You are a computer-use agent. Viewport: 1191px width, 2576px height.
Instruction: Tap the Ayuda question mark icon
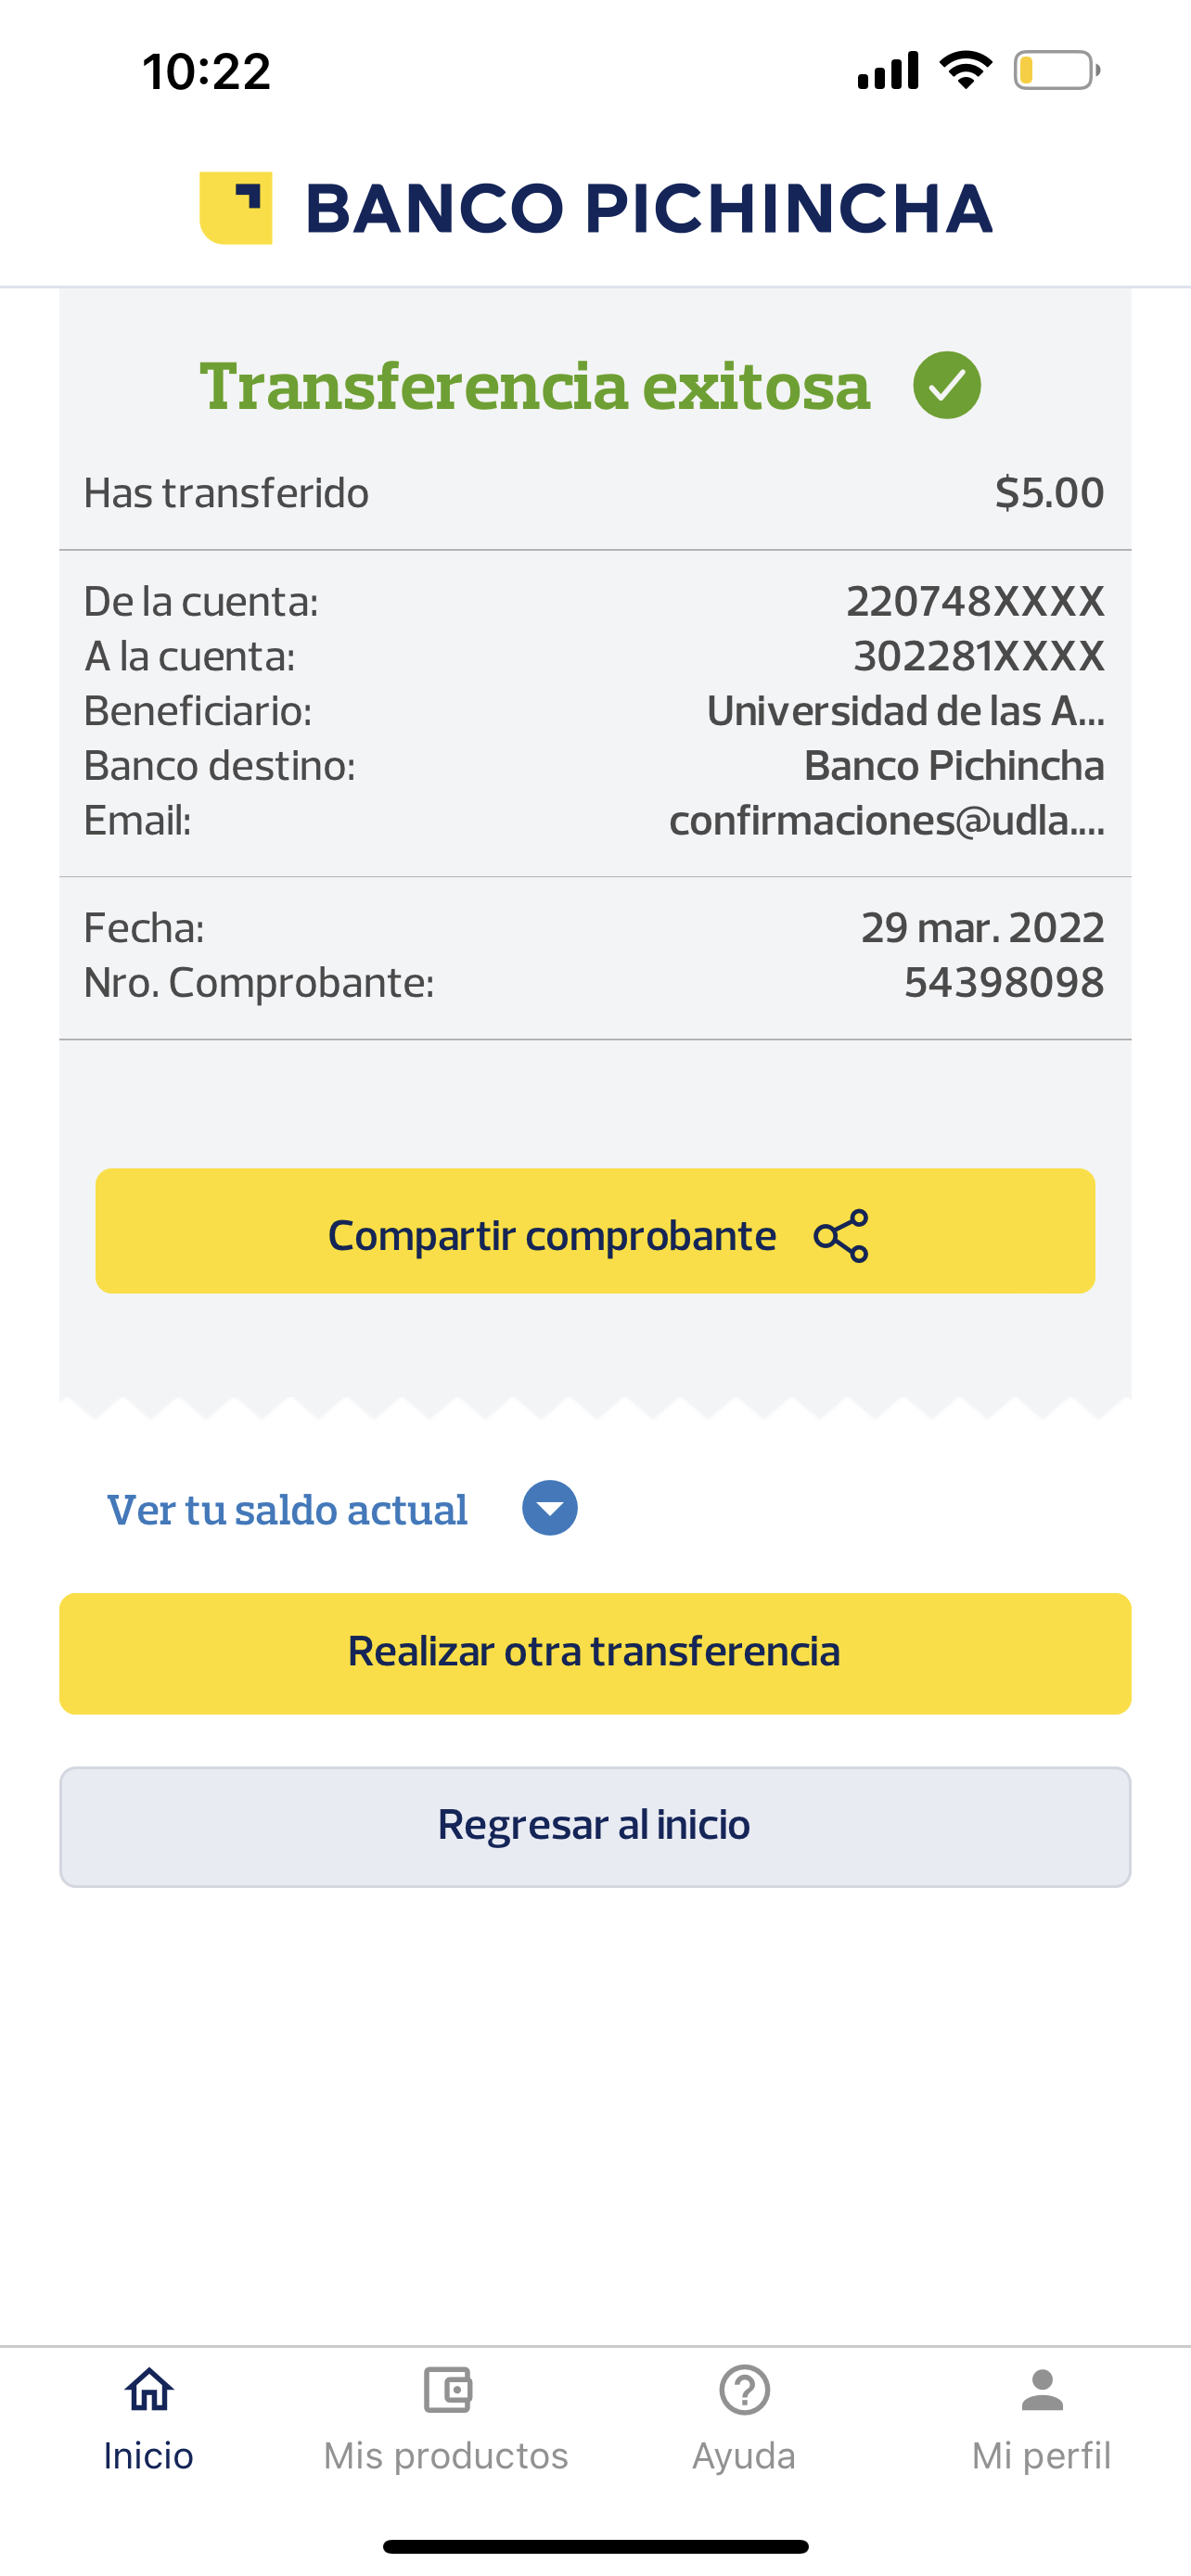tap(744, 2390)
